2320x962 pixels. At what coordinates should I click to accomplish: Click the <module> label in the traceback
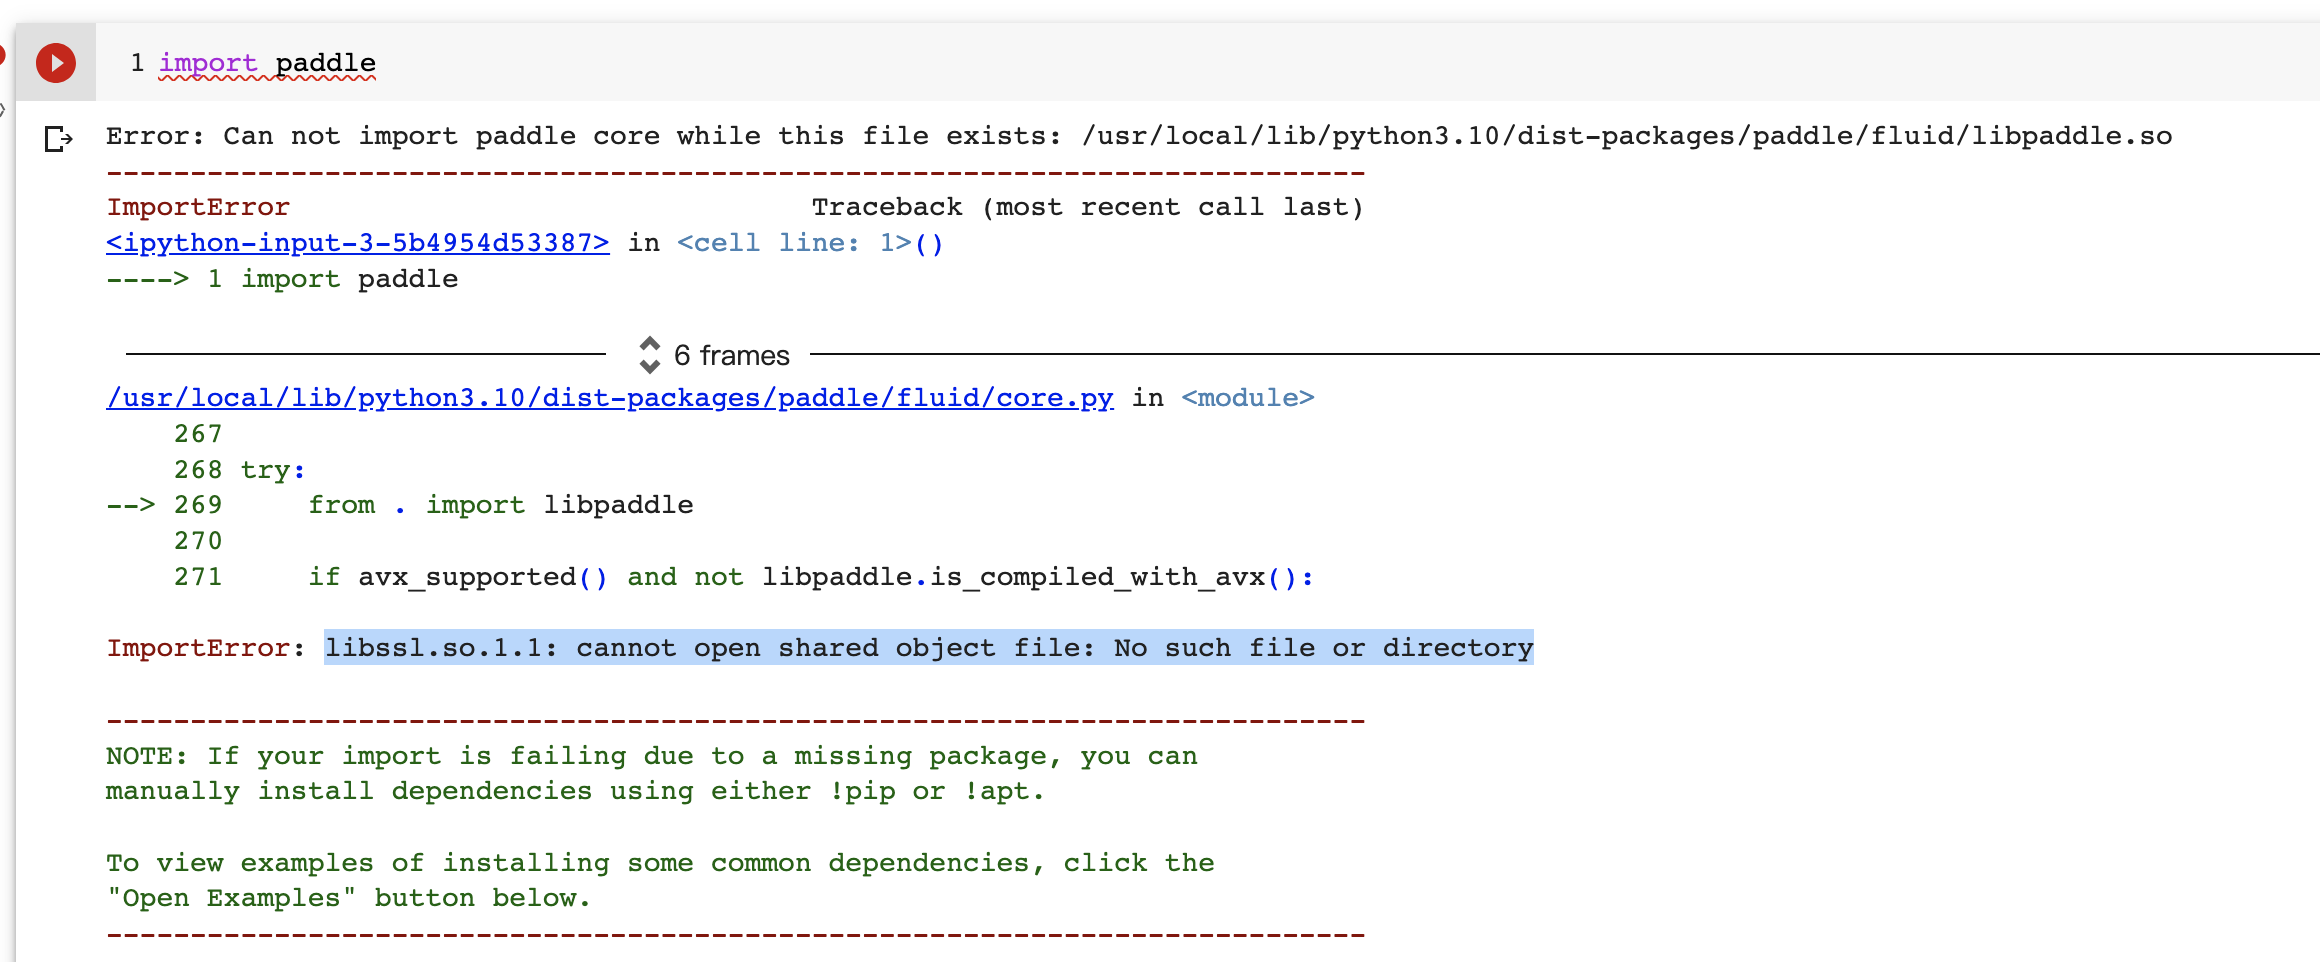tap(1247, 397)
